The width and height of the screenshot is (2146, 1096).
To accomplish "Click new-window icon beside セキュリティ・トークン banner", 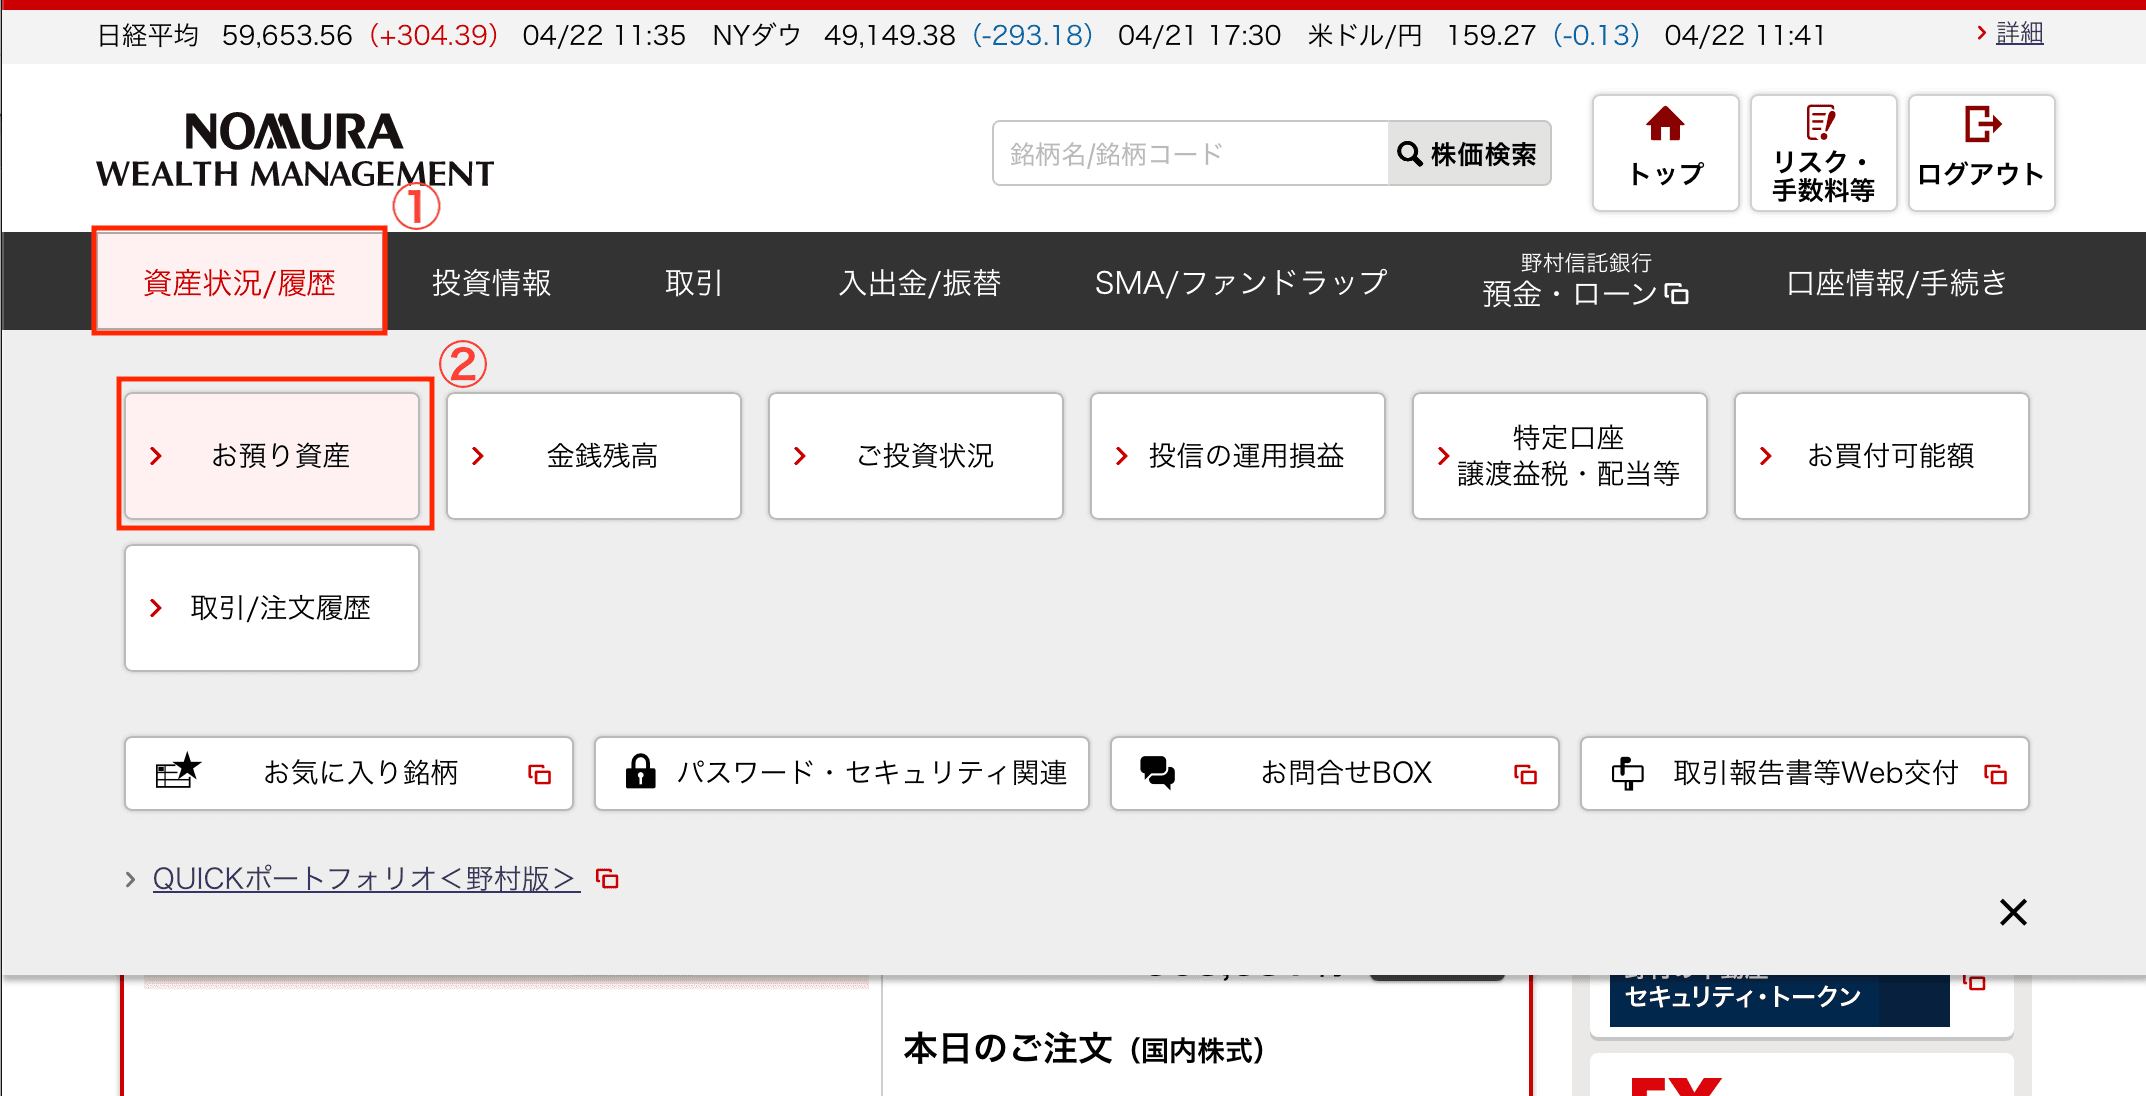I will coord(1974,981).
